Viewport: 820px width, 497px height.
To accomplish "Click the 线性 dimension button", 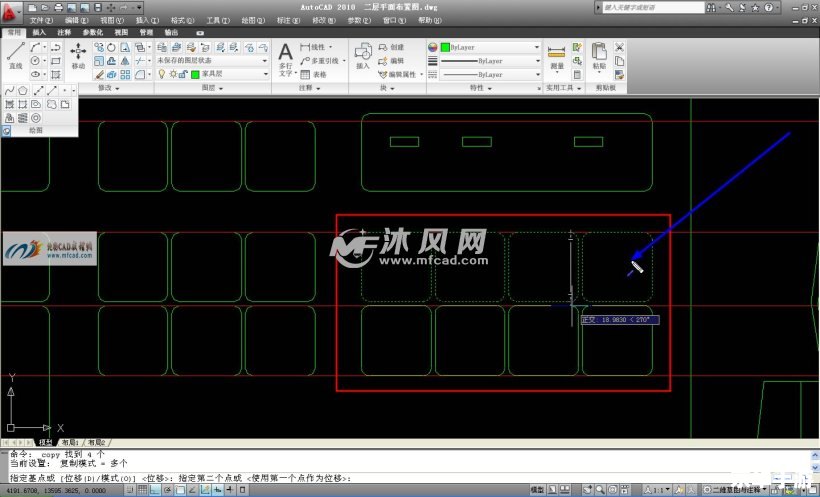I will [x=314, y=47].
